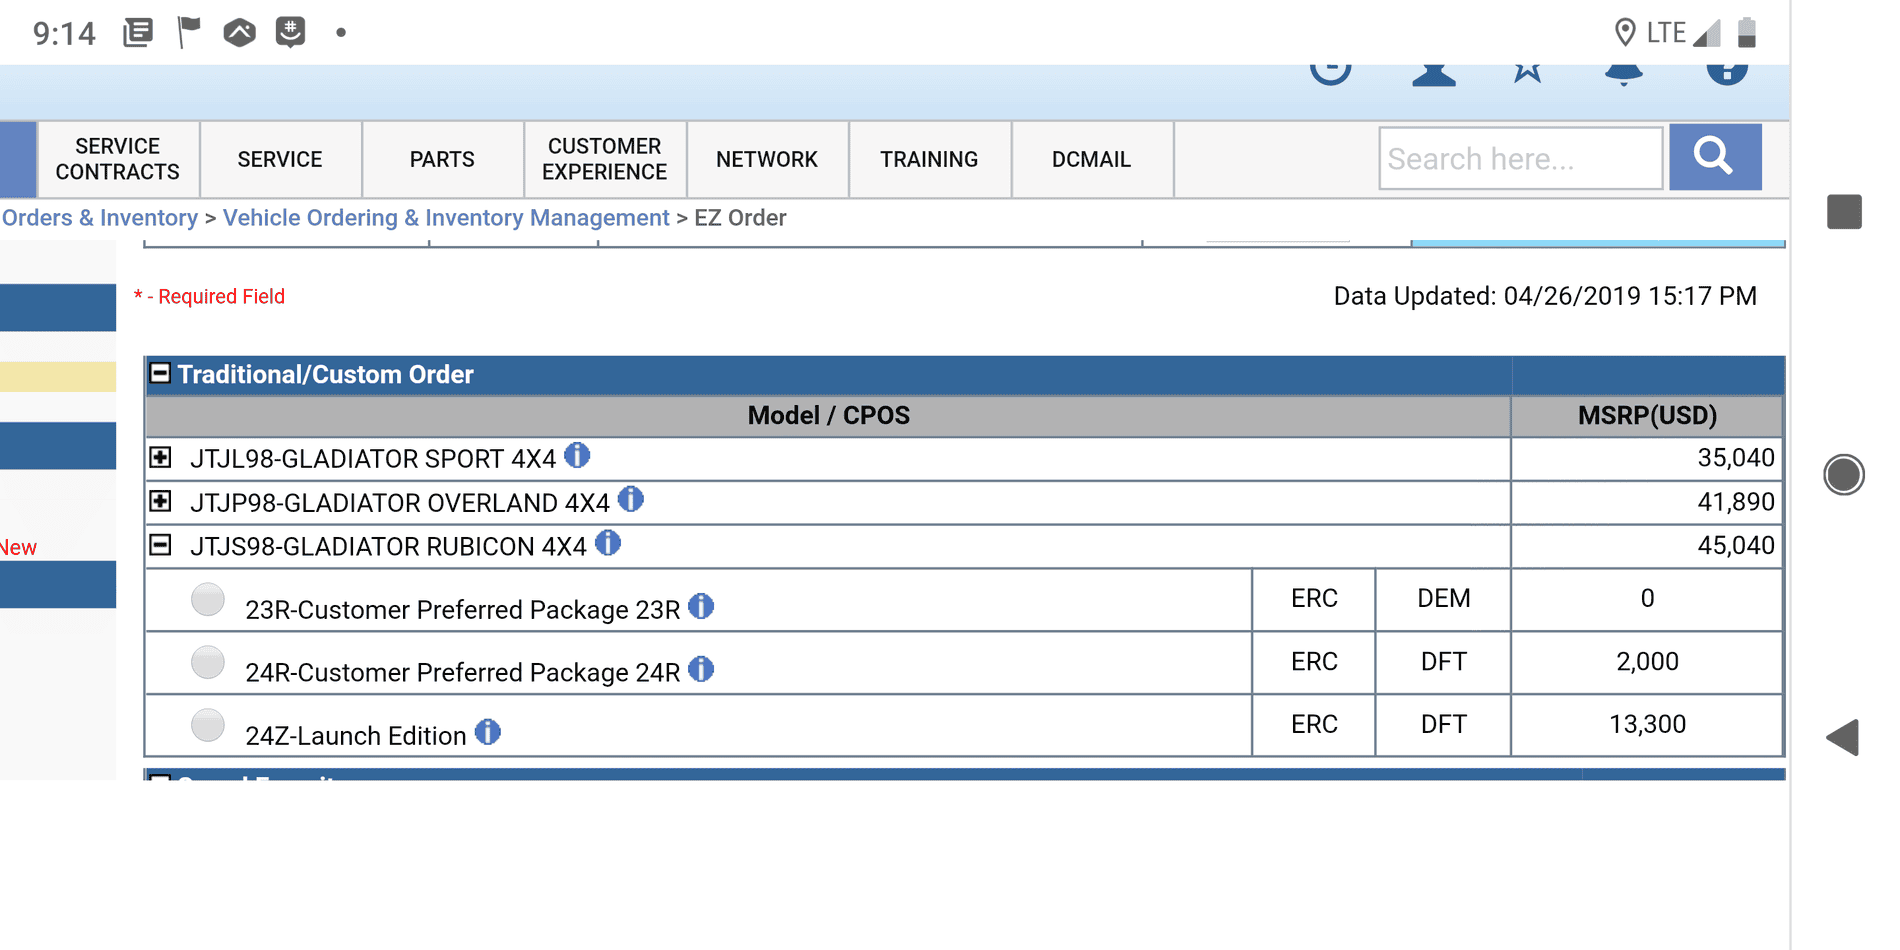This screenshot has width=1900, height=950.
Task: Click 2,000 price for Package 24R
Action: (1647, 661)
